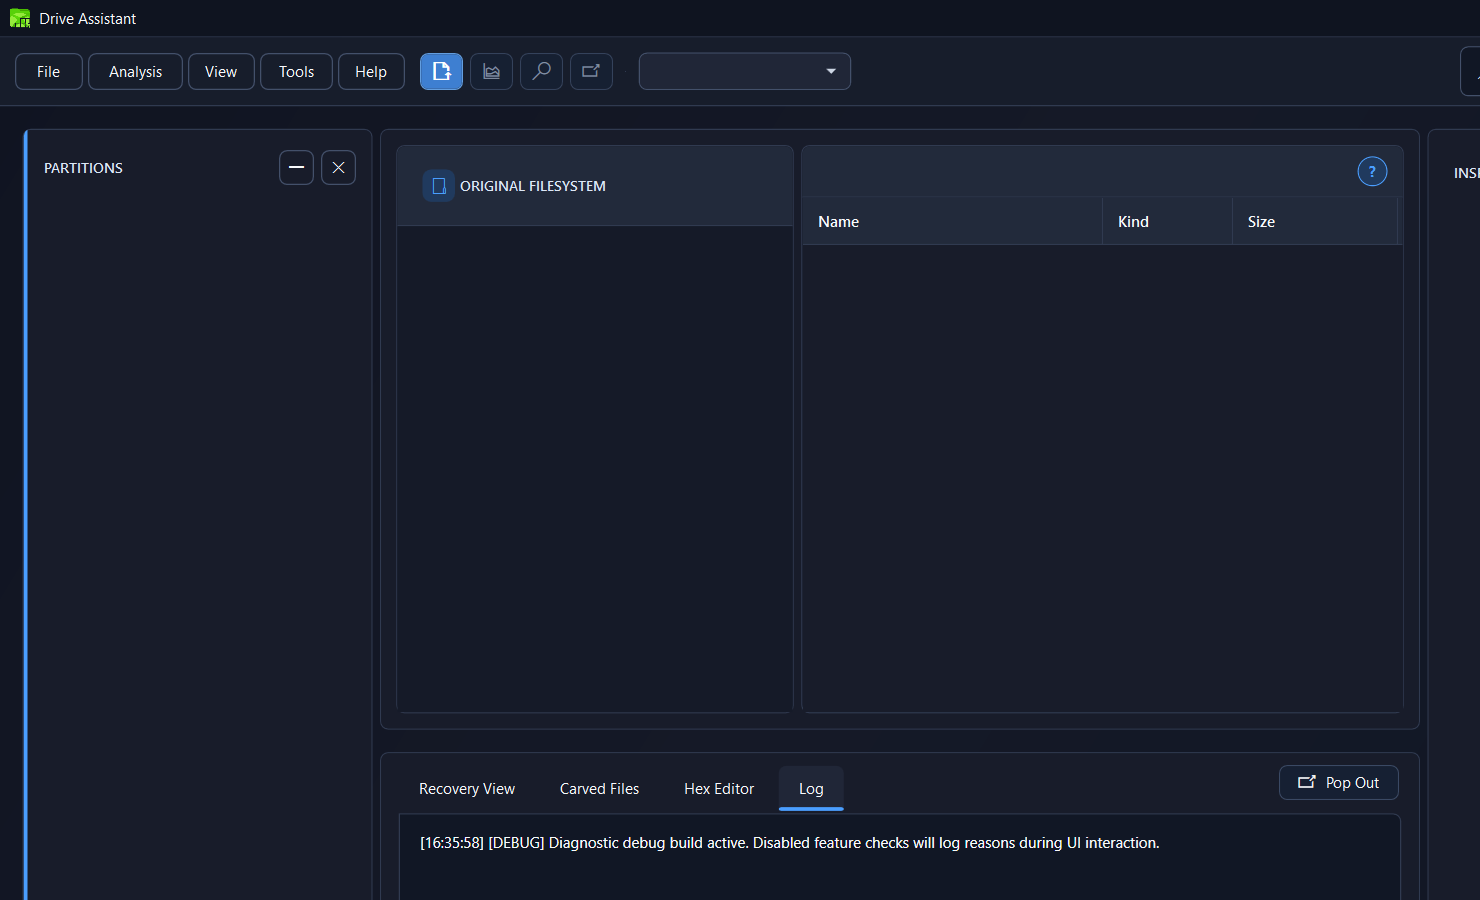Screen dimensions: 1480x900
Task: Click the magnifying glass search icon
Action: pos(541,71)
